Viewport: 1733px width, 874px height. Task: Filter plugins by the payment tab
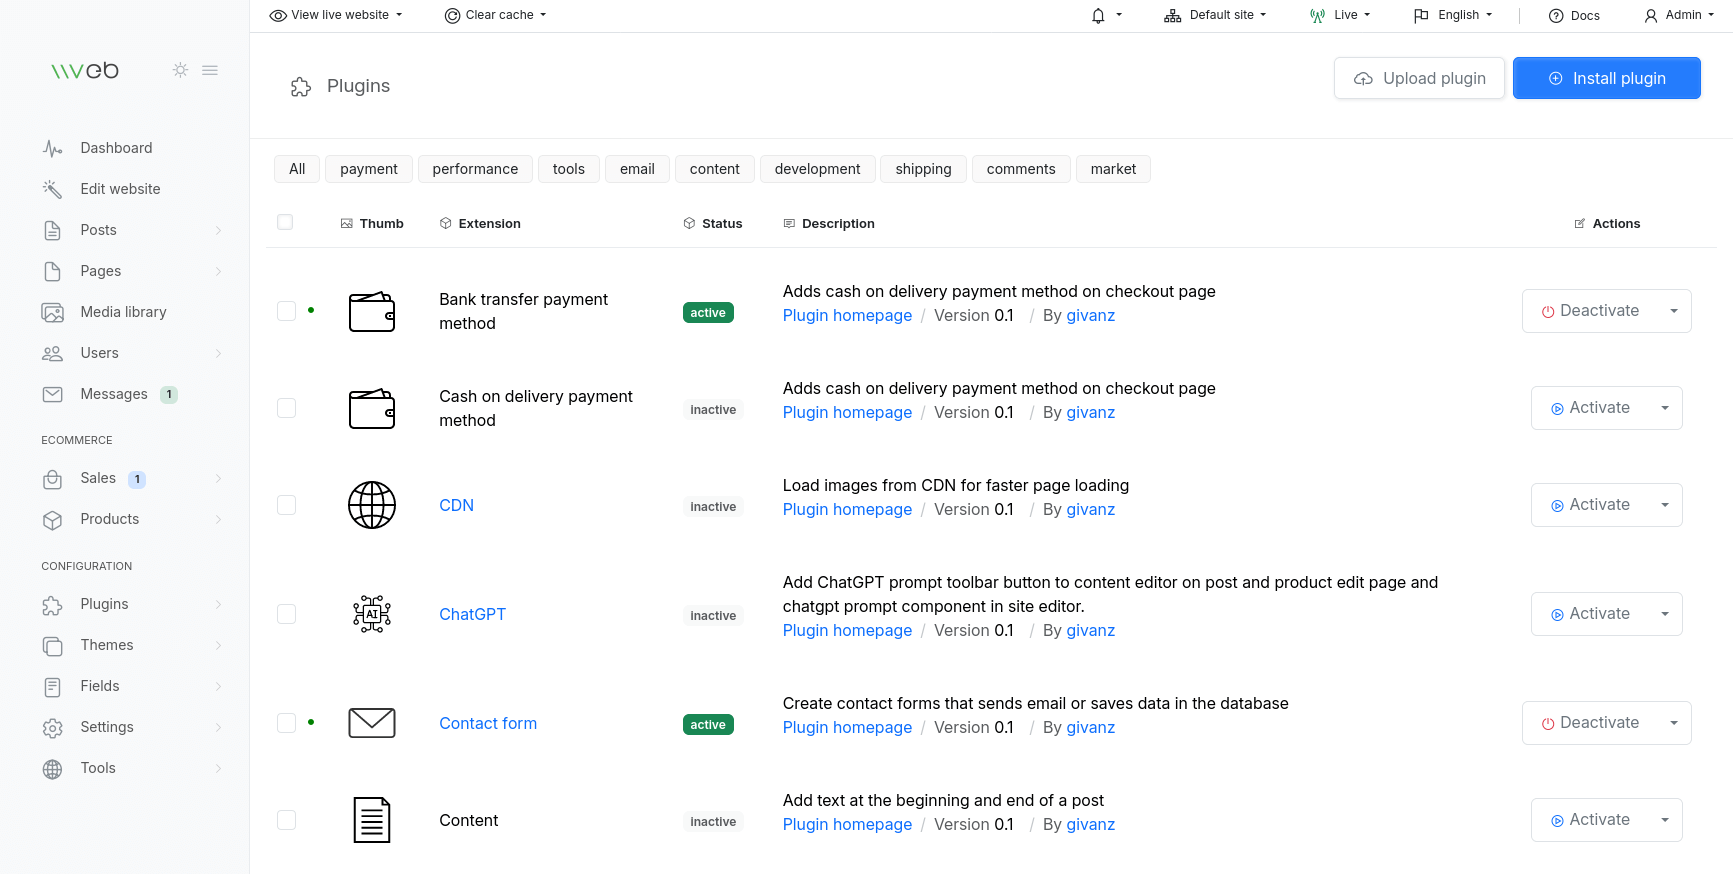(368, 169)
